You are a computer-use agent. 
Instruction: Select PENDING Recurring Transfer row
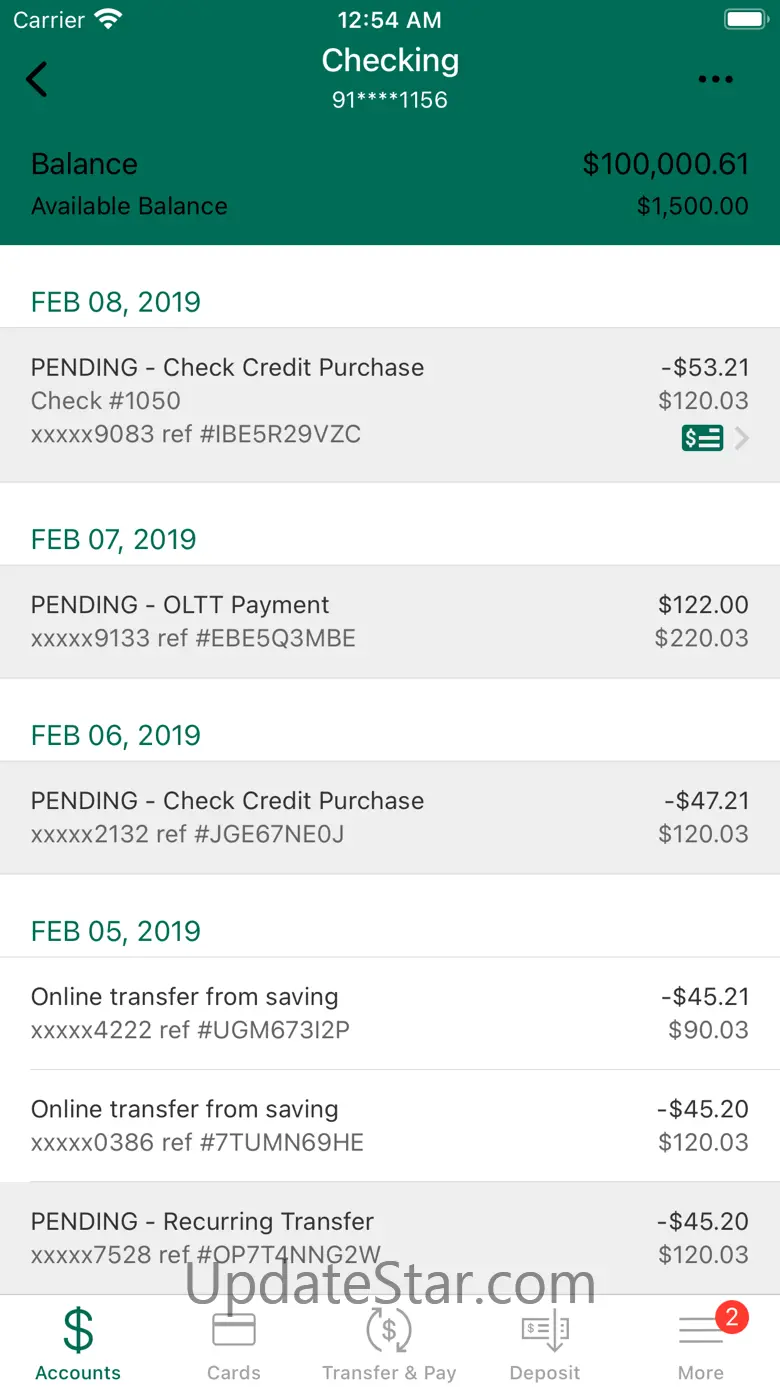coord(390,1238)
